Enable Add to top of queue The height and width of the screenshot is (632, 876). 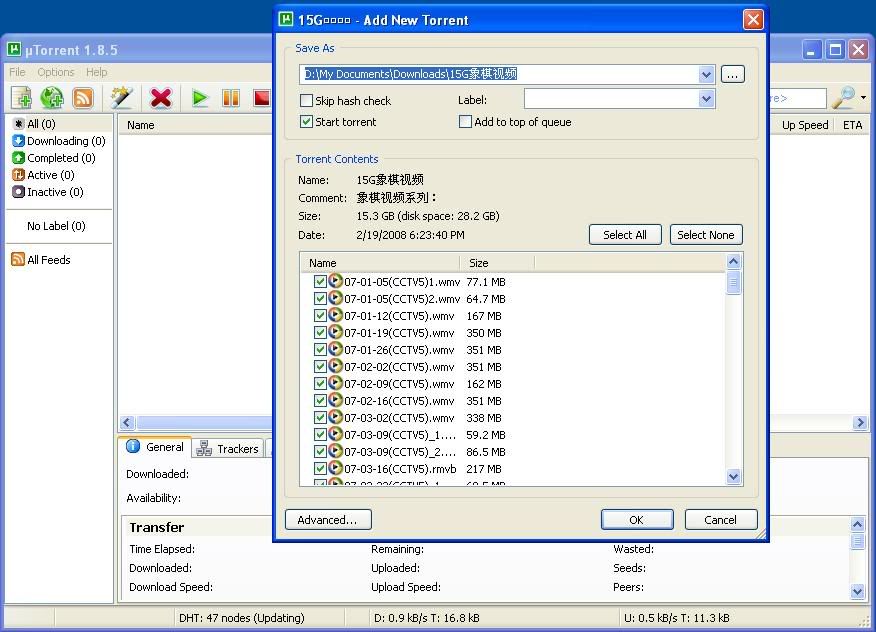click(465, 122)
